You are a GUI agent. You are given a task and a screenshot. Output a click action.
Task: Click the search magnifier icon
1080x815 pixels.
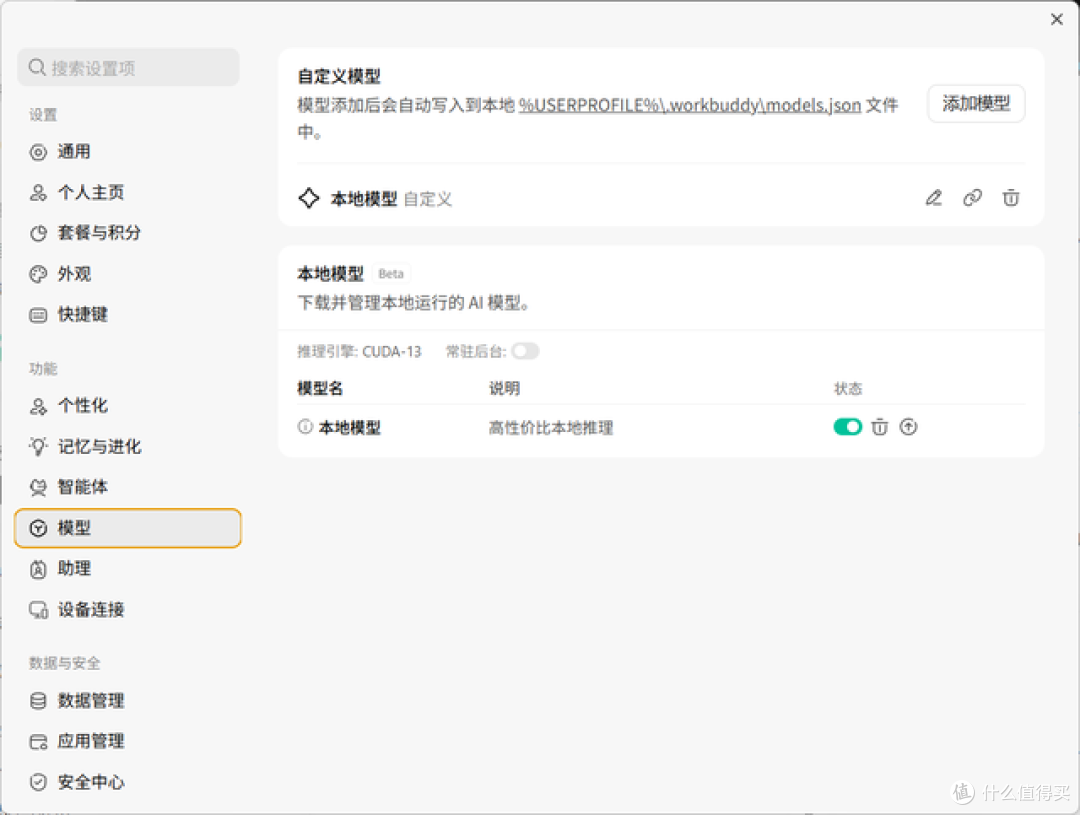(37, 67)
